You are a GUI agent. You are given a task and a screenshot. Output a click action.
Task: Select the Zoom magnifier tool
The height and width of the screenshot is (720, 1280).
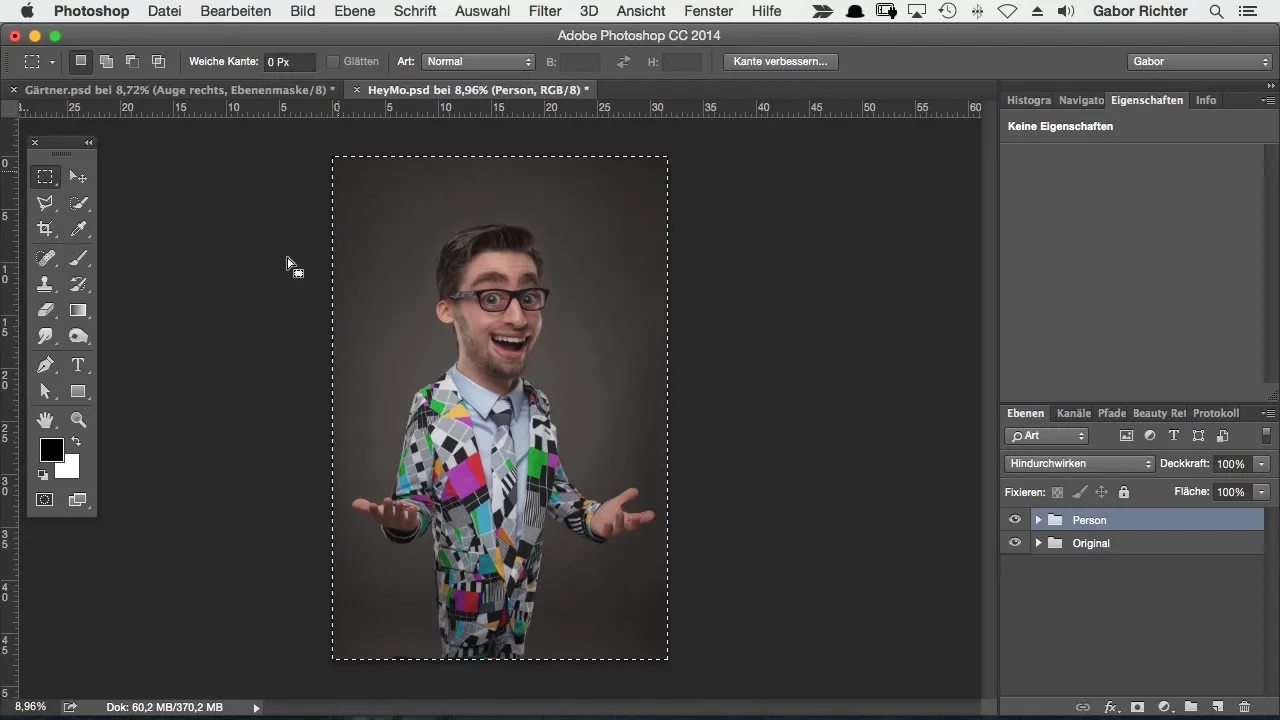point(78,420)
